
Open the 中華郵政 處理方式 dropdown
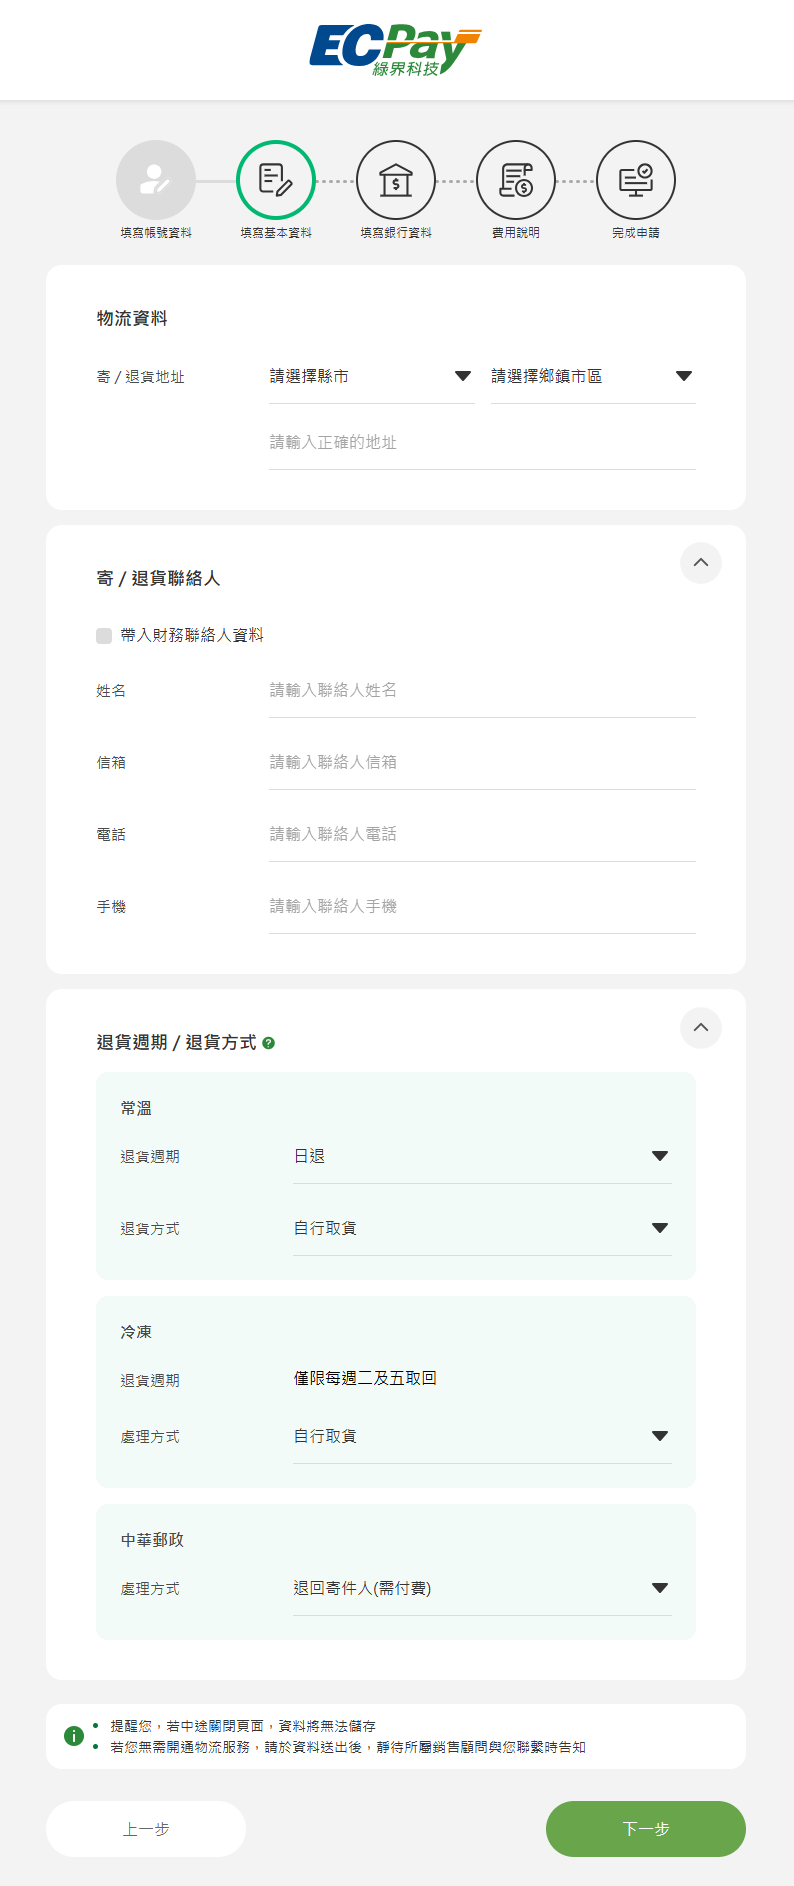pos(481,1589)
